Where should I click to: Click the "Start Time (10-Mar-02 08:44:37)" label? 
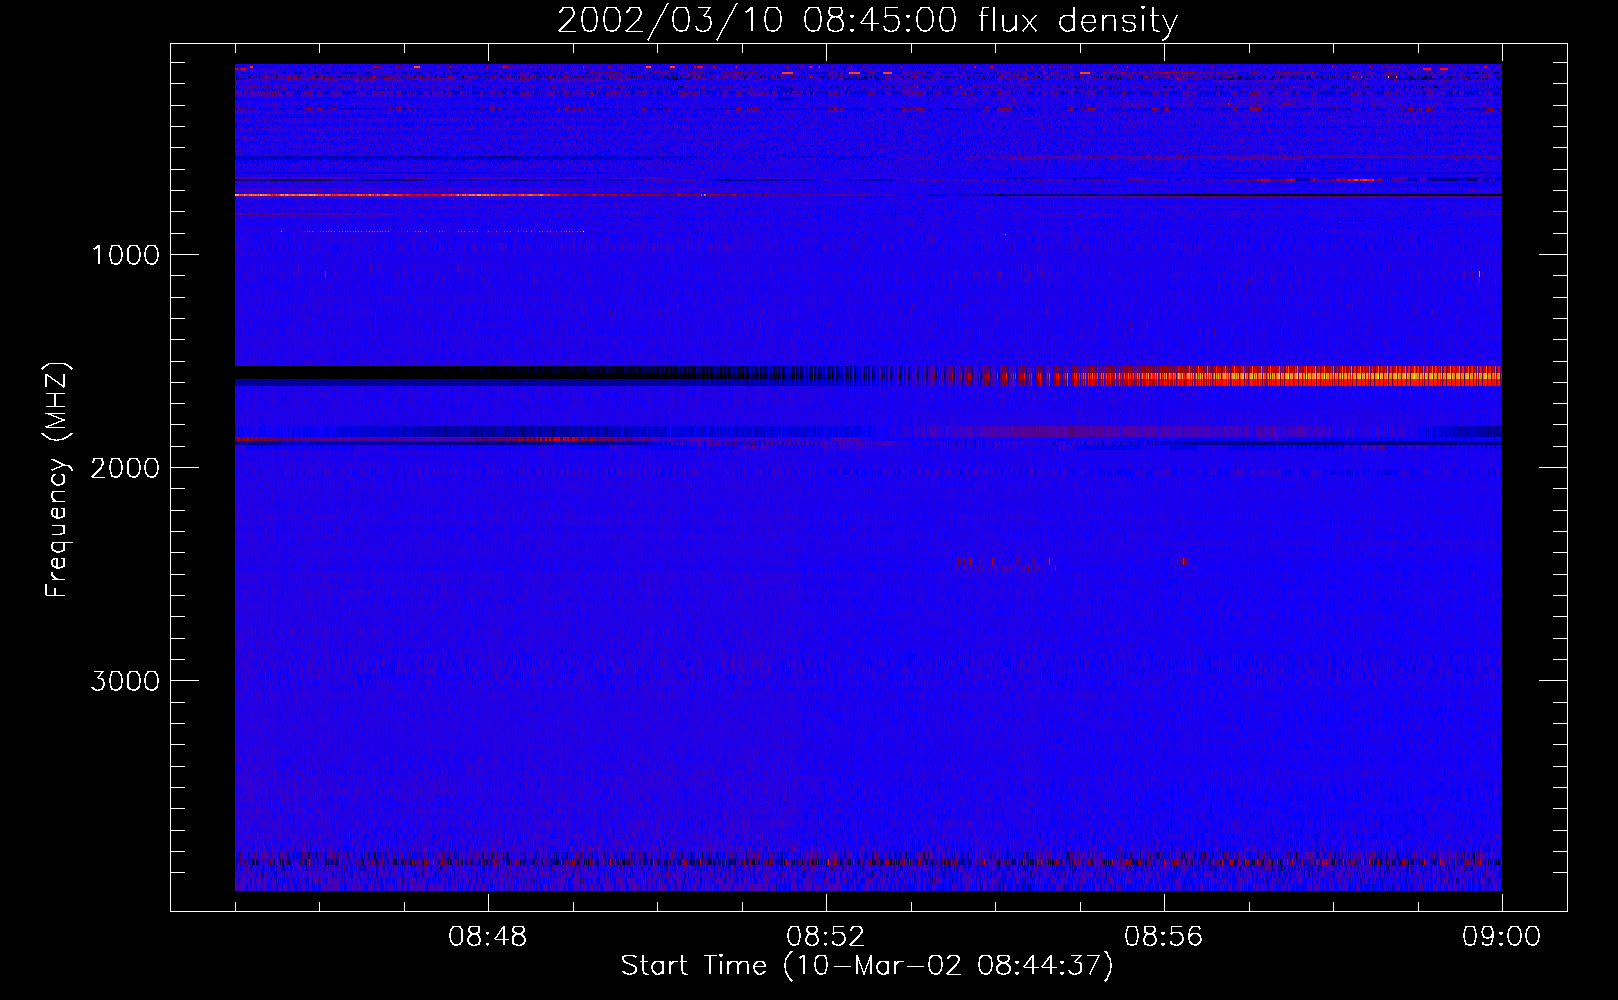click(x=867, y=966)
